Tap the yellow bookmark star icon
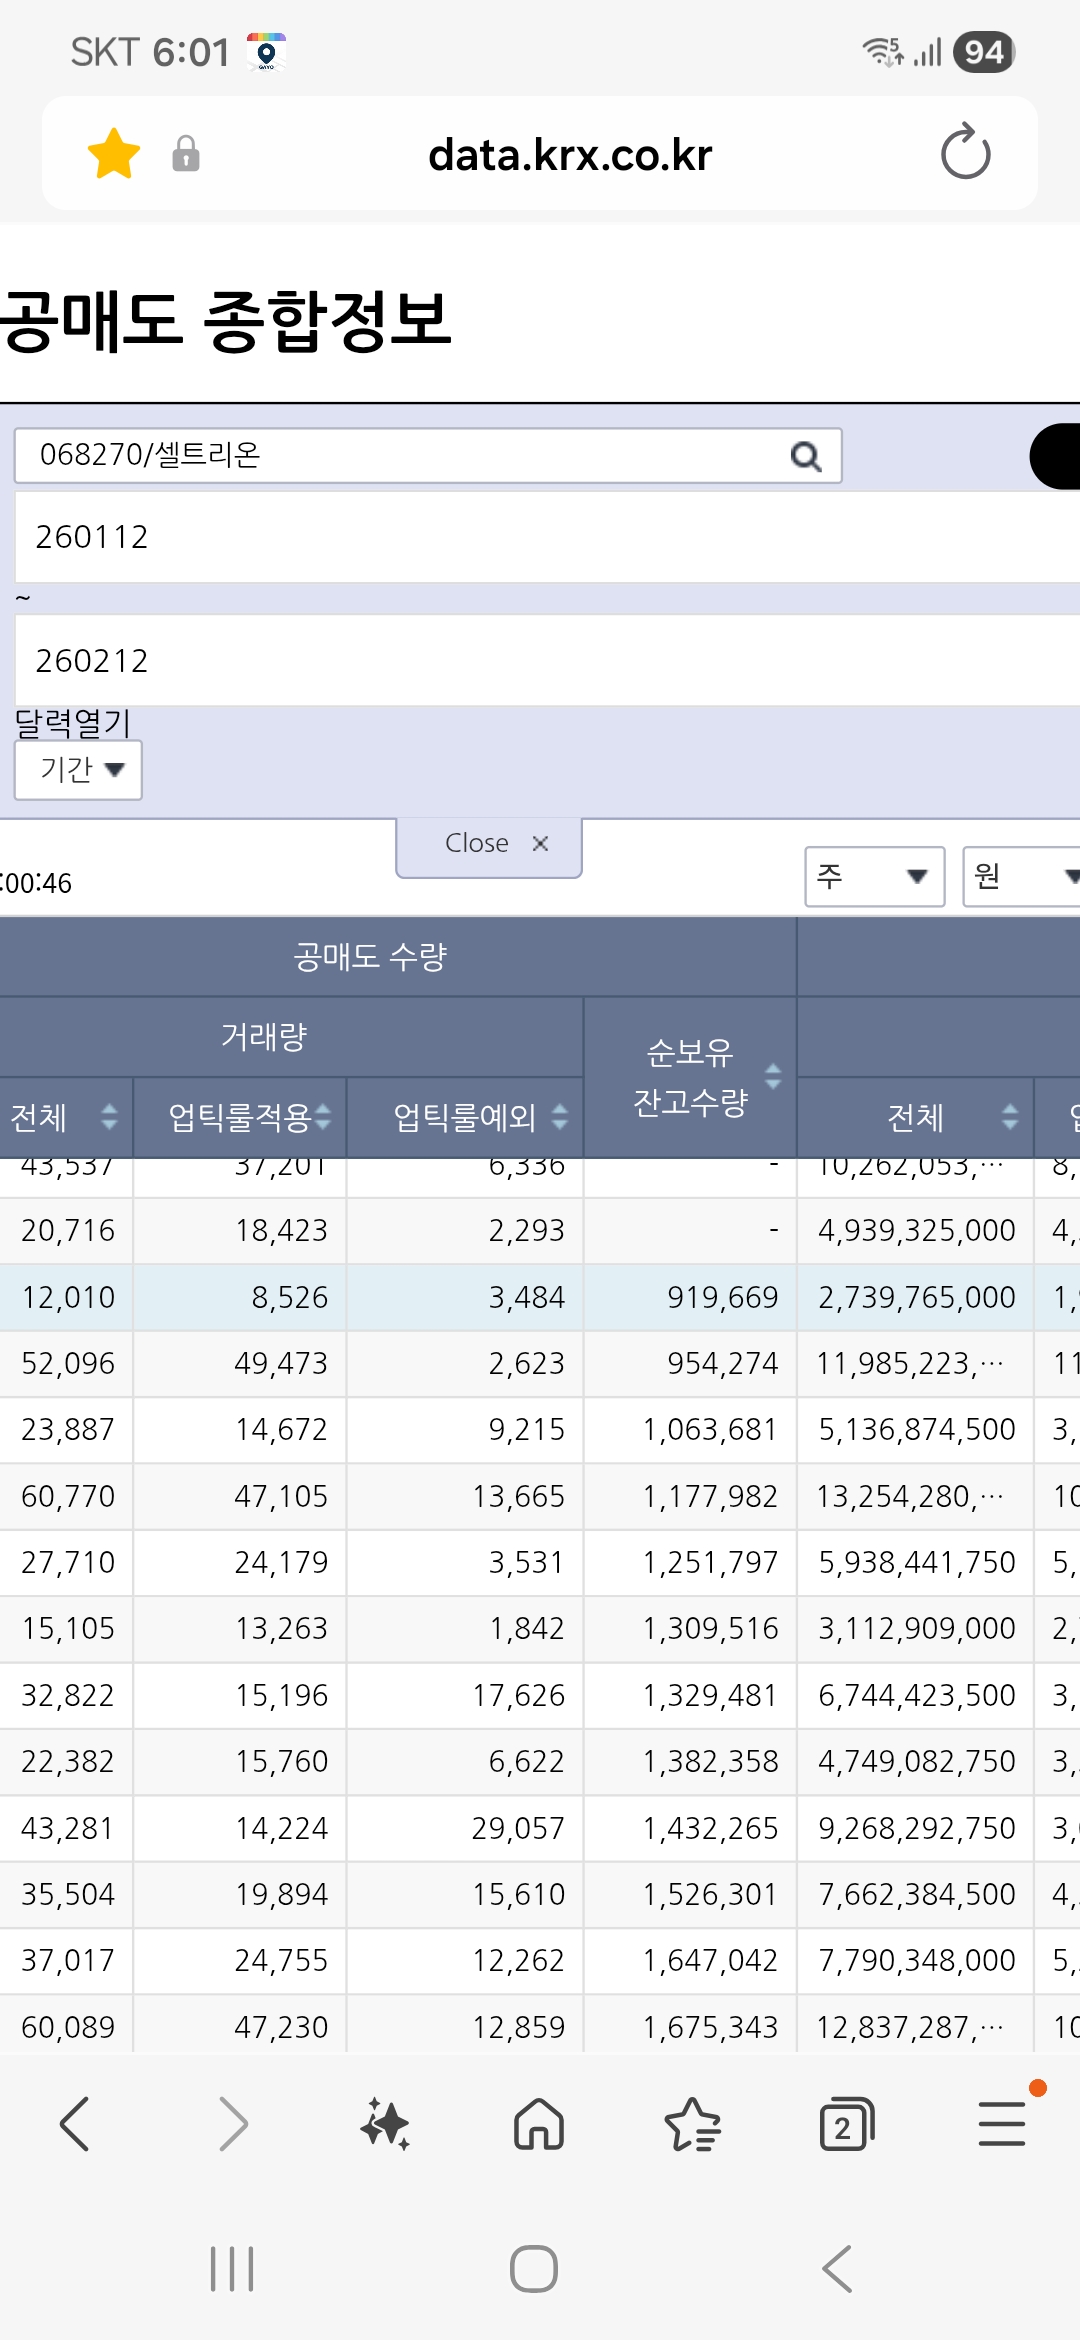The height and width of the screenshot is (2340, 1080). 114,154
